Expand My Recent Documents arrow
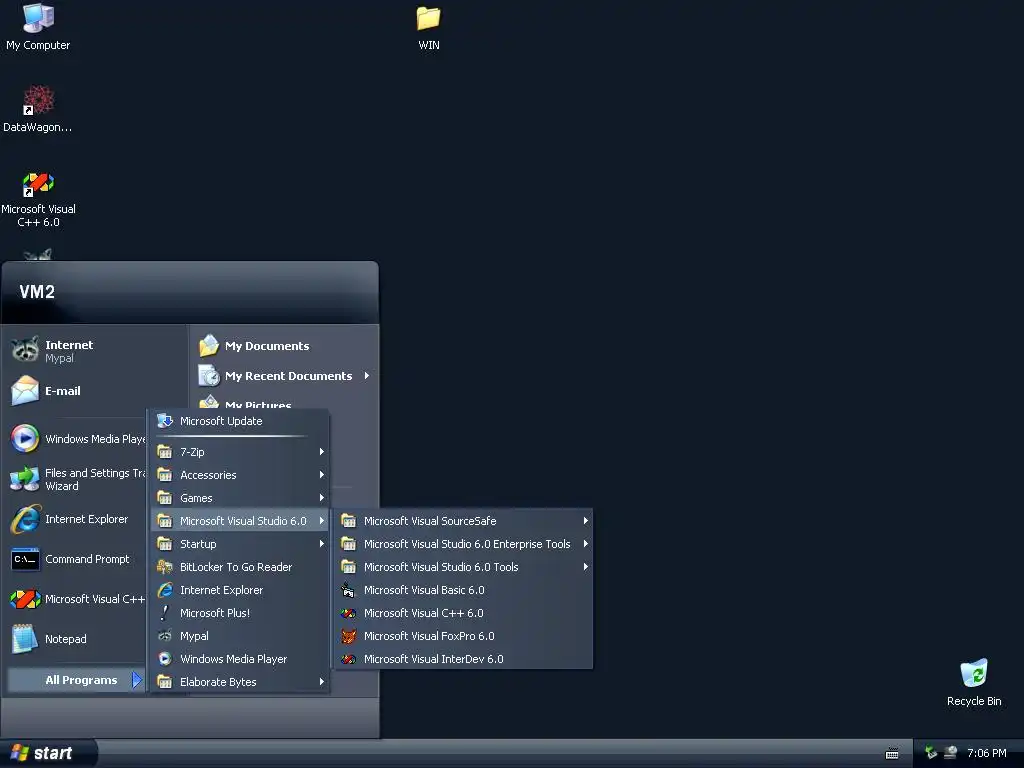This screenshot has width=1024, height=768. (x=366, y=376)
